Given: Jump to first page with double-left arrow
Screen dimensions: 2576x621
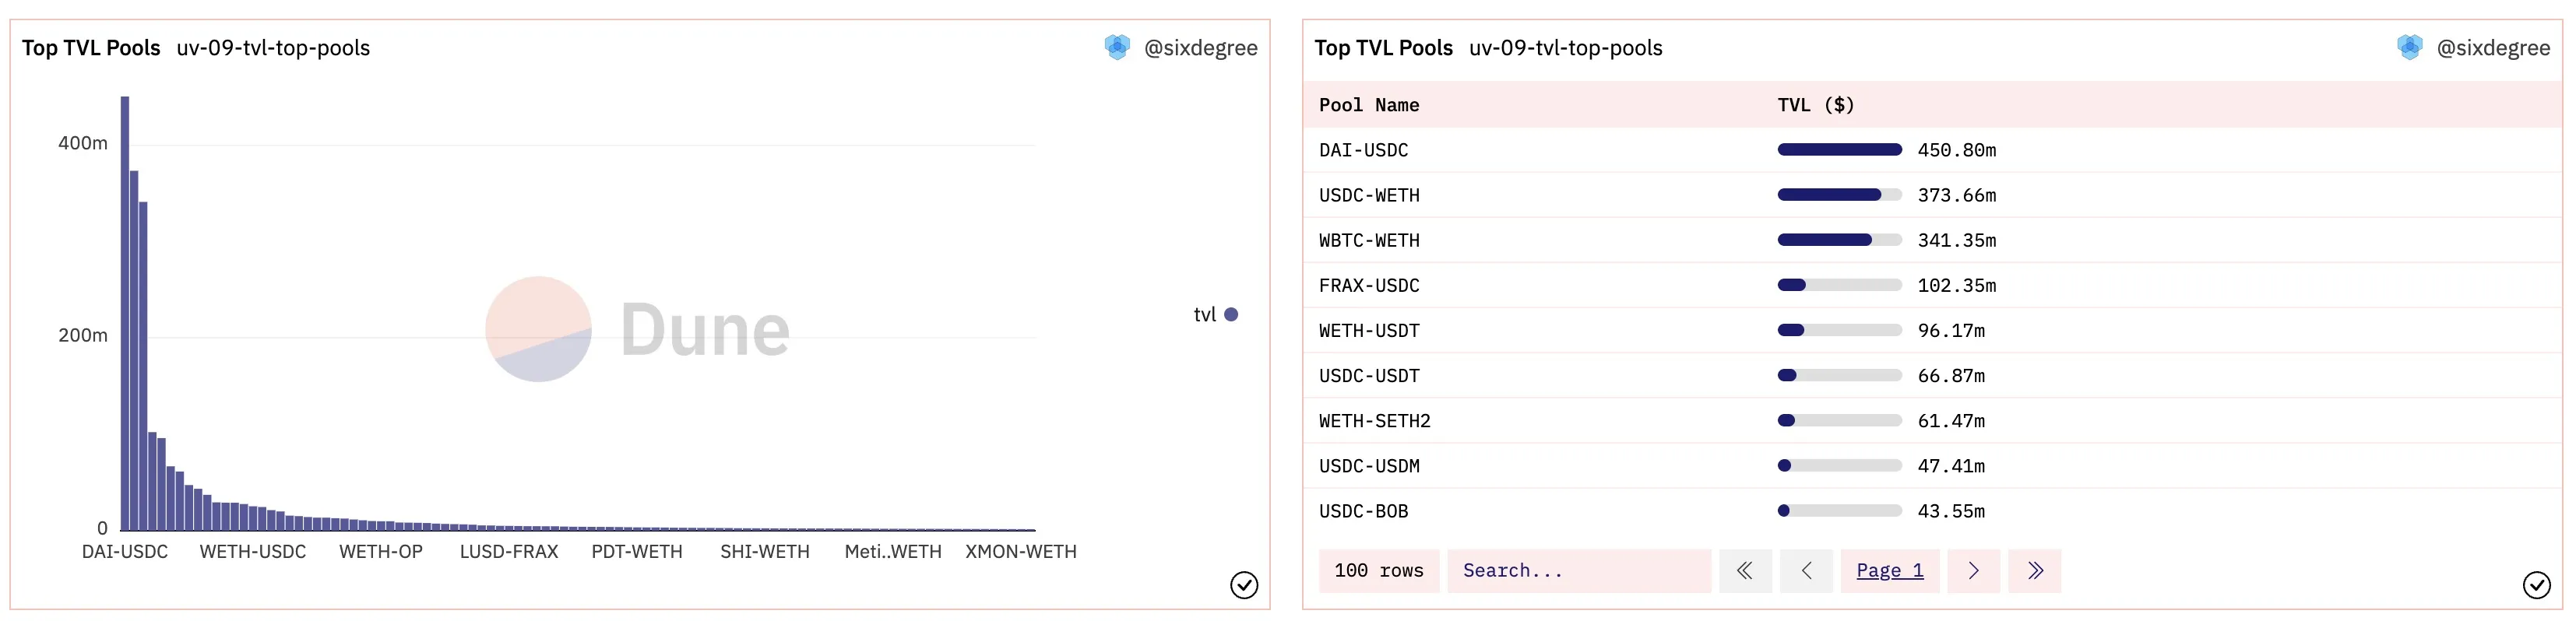Looking at the screenshot, I should click(x=1745, y=571).
